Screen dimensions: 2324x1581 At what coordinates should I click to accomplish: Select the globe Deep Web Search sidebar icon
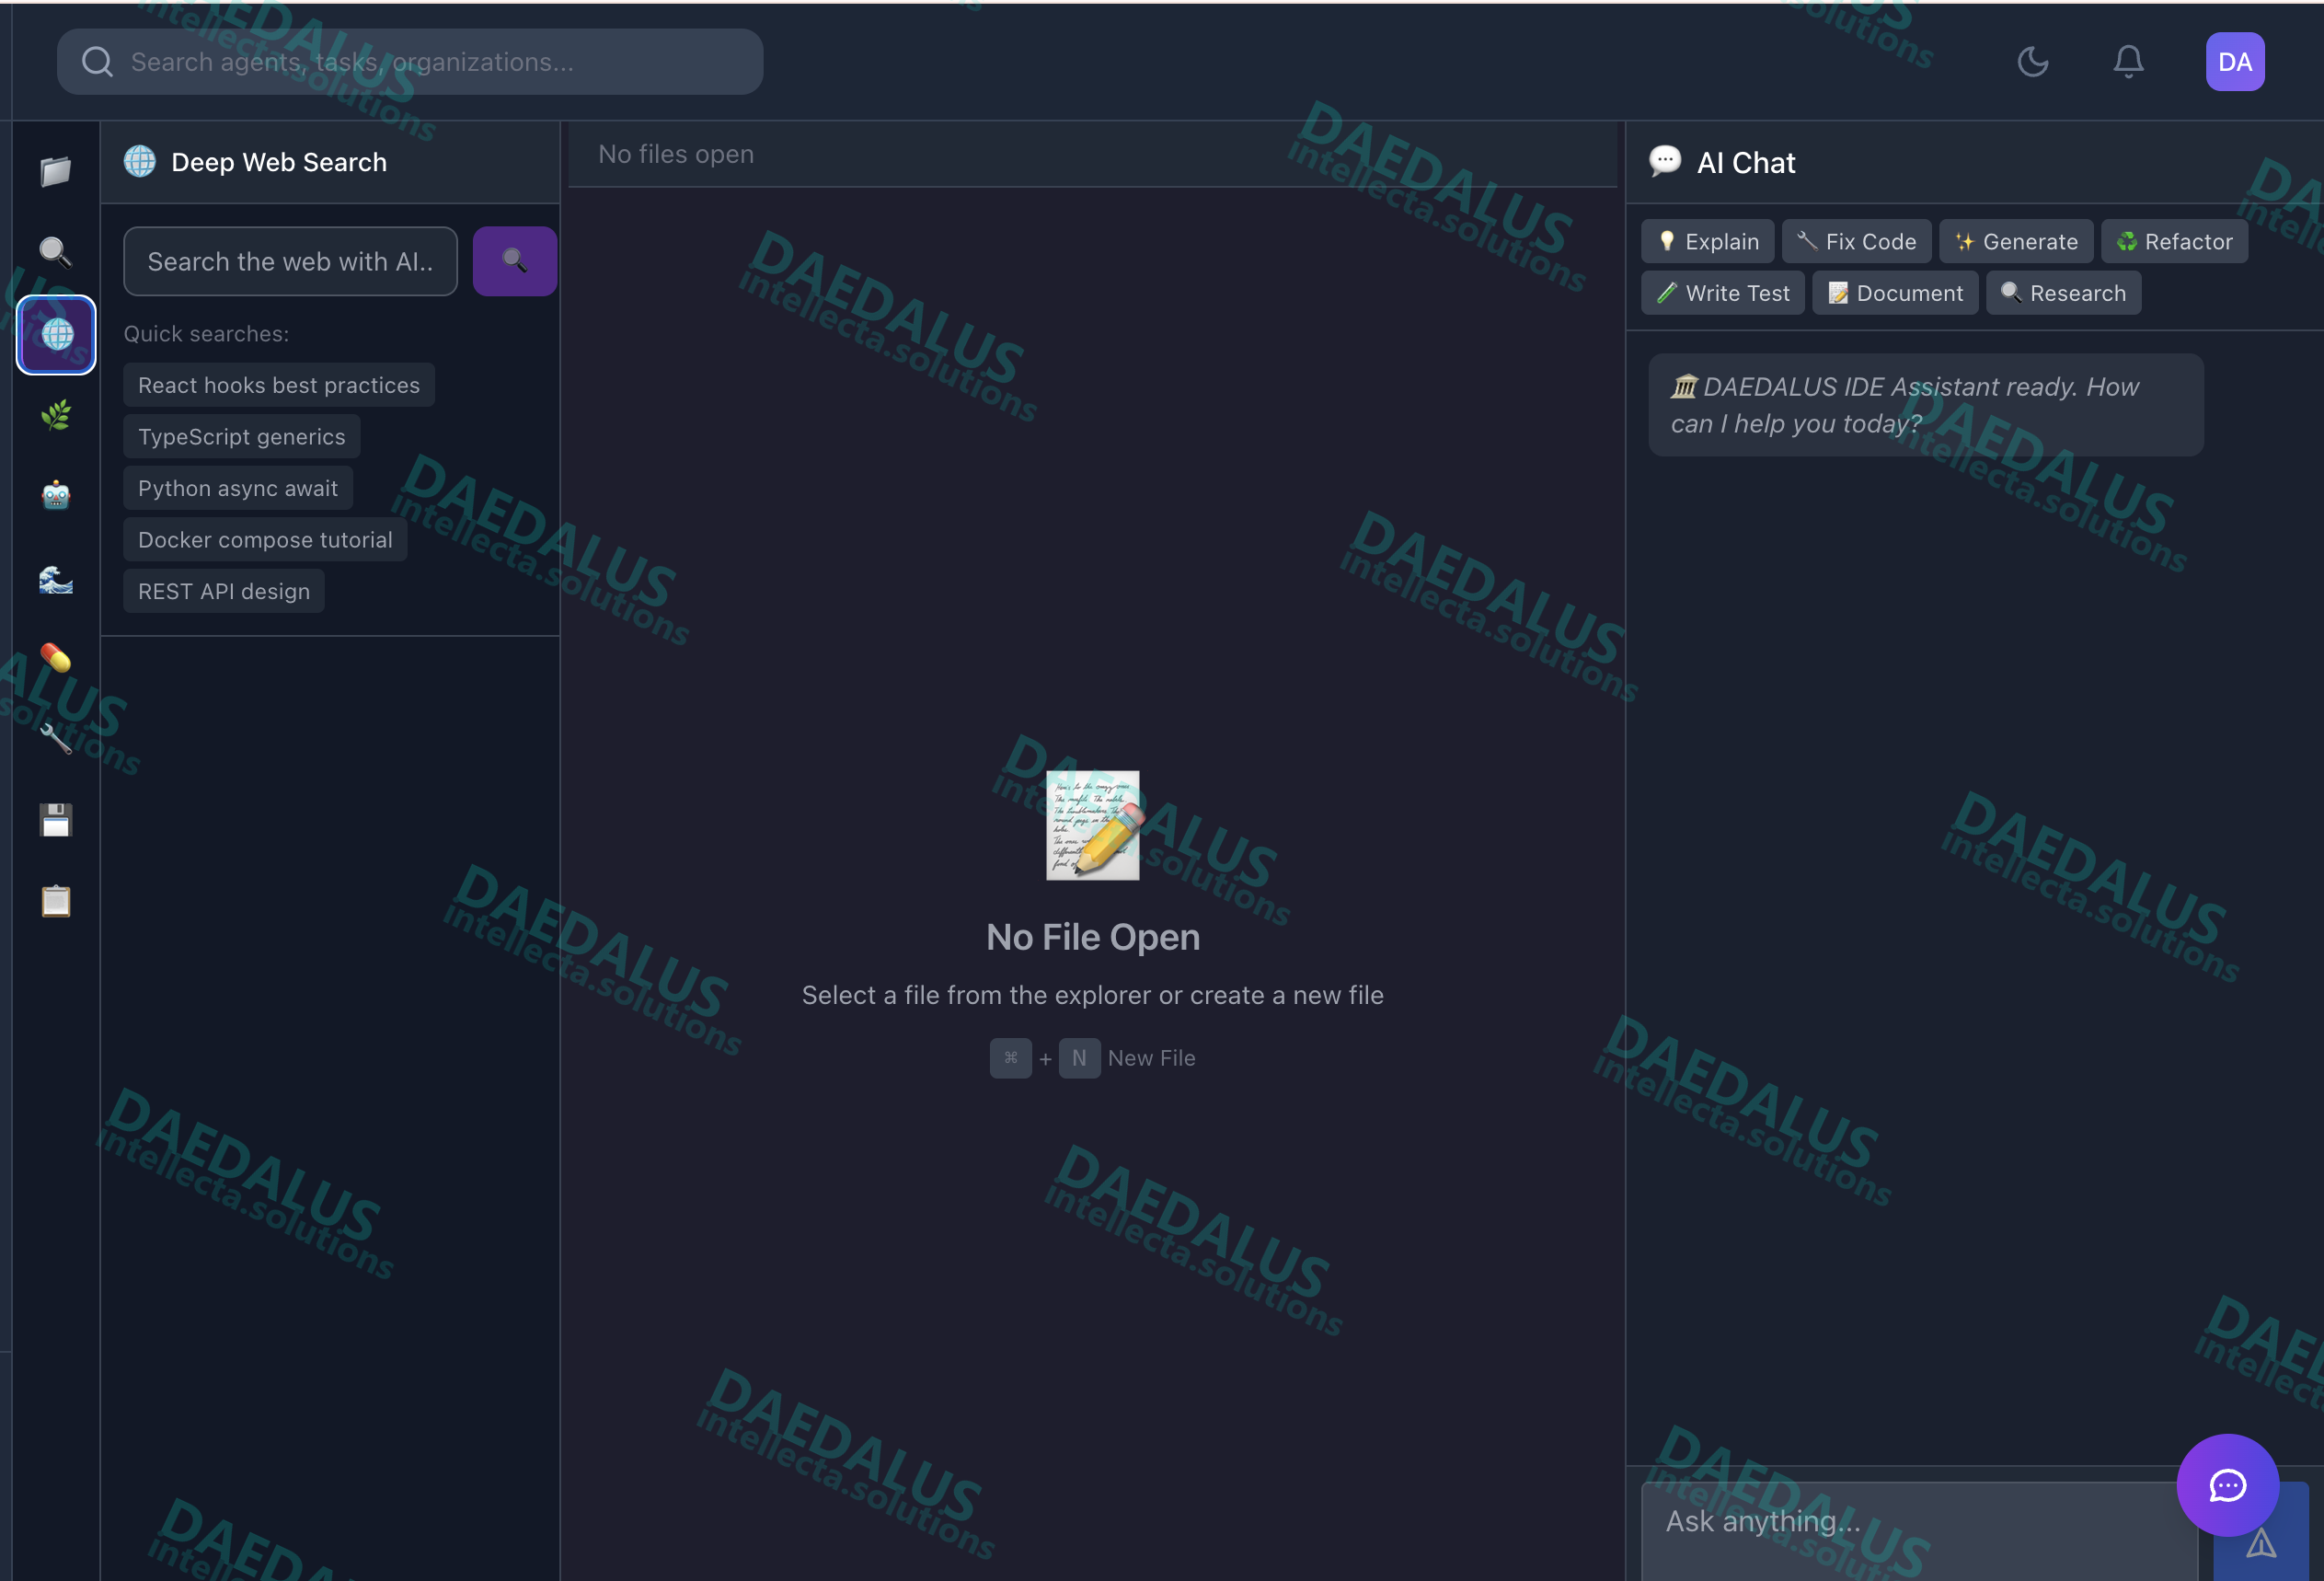[x=56, y=334]
